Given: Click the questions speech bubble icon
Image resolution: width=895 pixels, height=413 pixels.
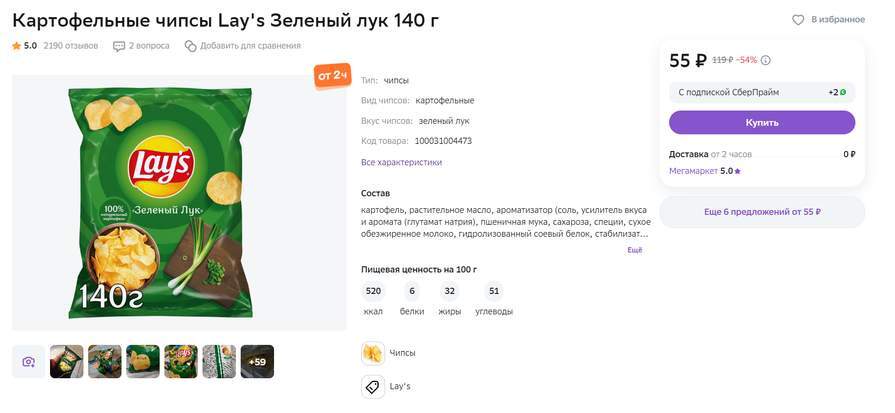Looking at the screenshot, I should 119,46.
